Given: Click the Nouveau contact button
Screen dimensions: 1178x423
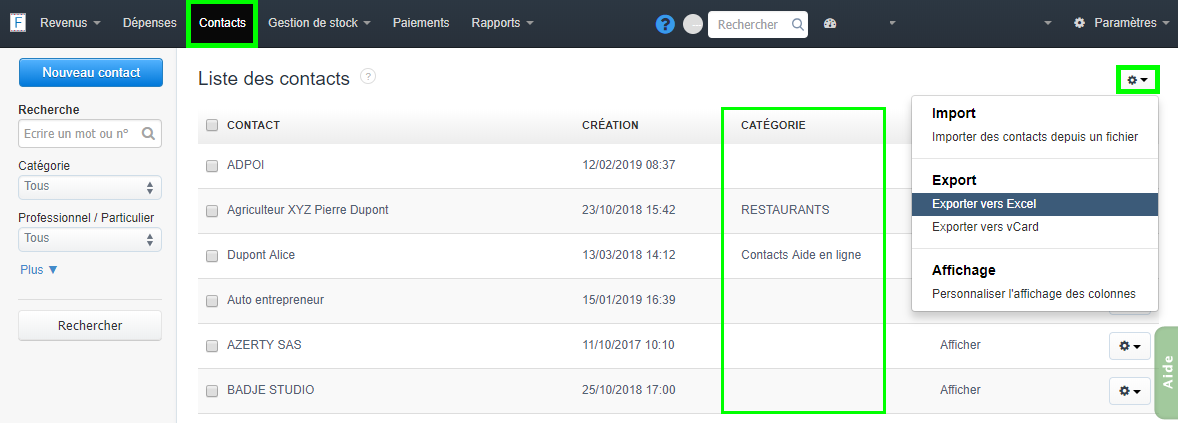Looking at the screenshot, I should tap(91, 73).
